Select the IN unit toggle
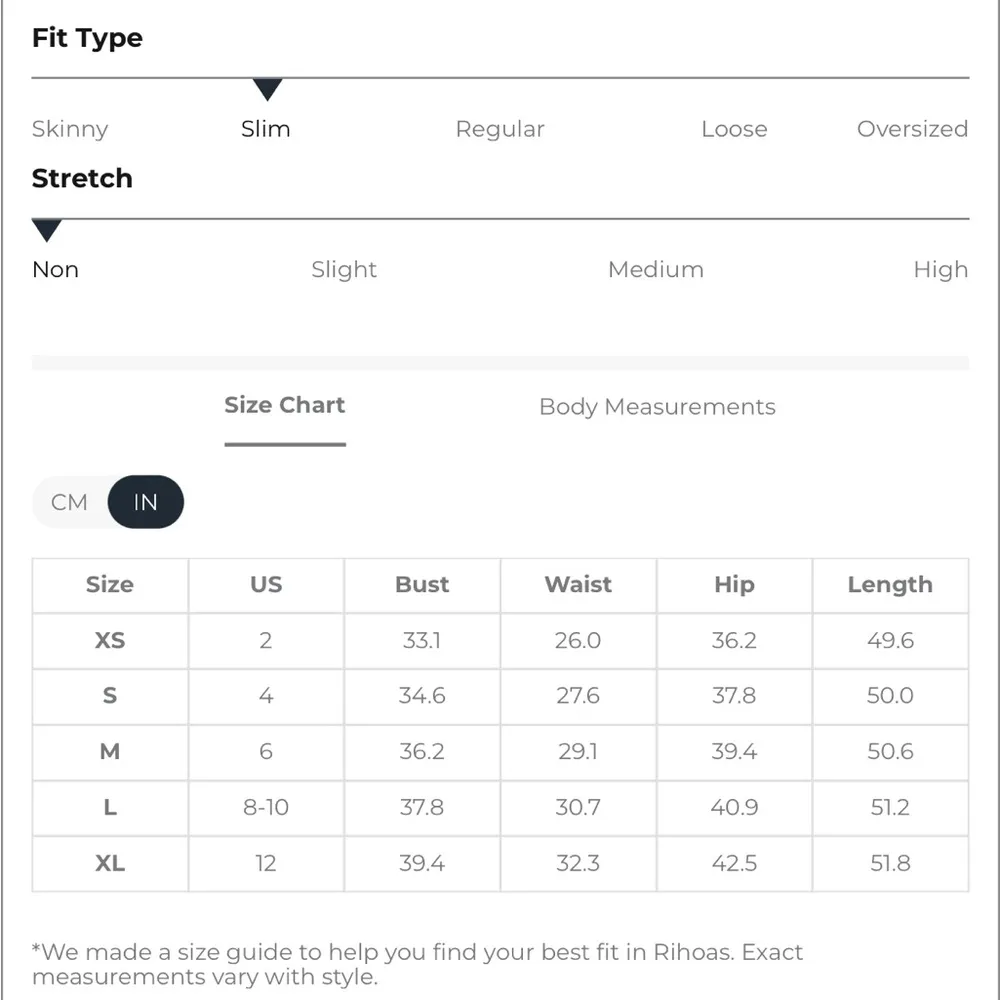The height and width of the screenshot is (1000, 1000). click(x=146, y=502)
